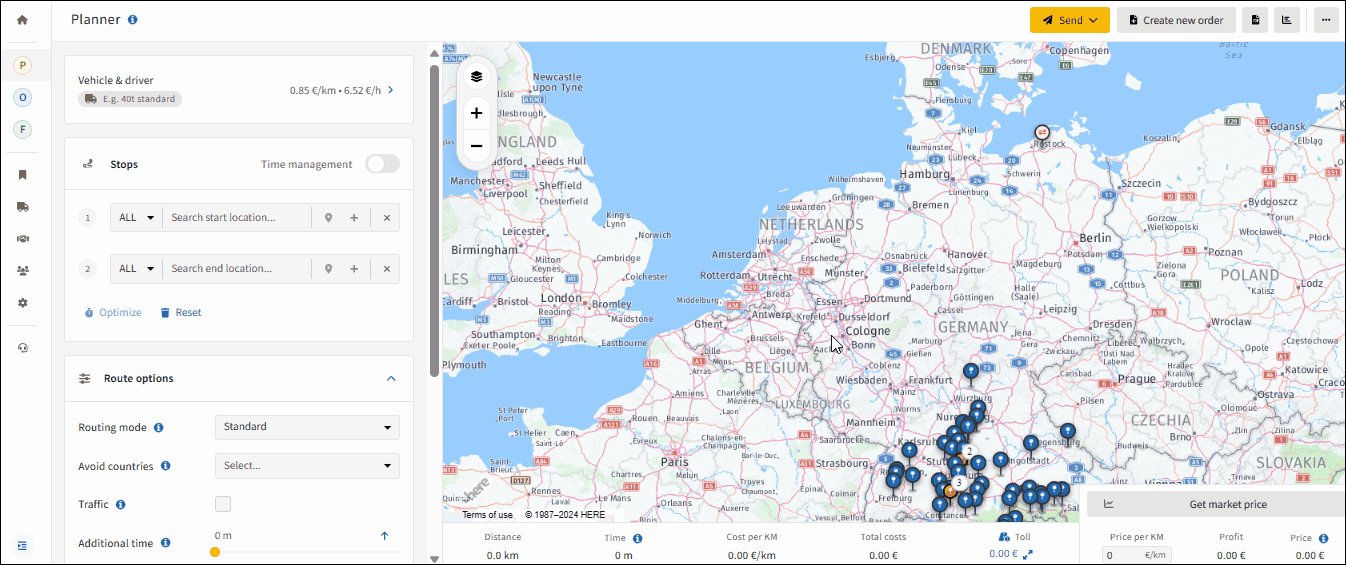Open the ALL dropdown for stop 2

click(x=137, y=269)
